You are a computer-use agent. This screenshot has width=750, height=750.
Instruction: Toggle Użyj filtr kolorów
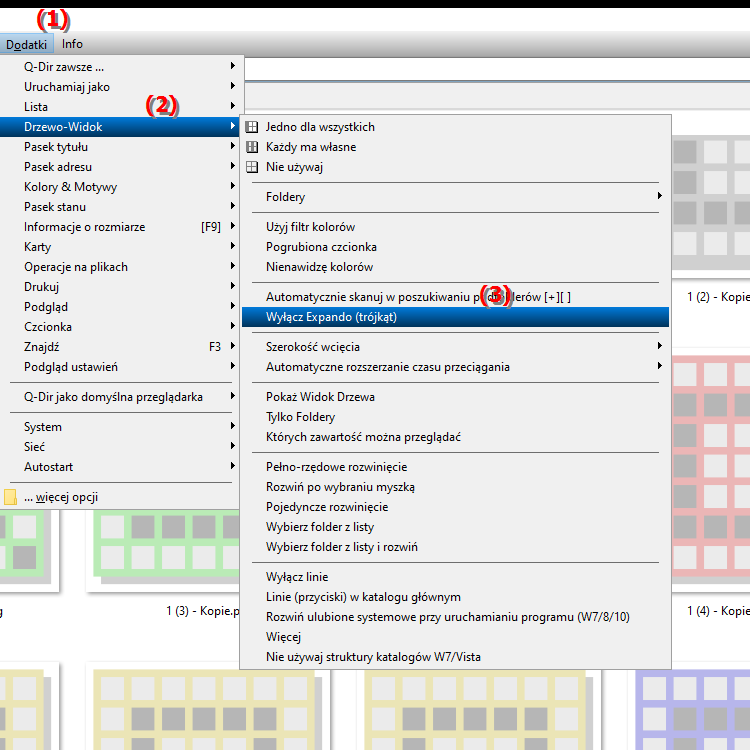pyautogui.click(x=455, y=227)
